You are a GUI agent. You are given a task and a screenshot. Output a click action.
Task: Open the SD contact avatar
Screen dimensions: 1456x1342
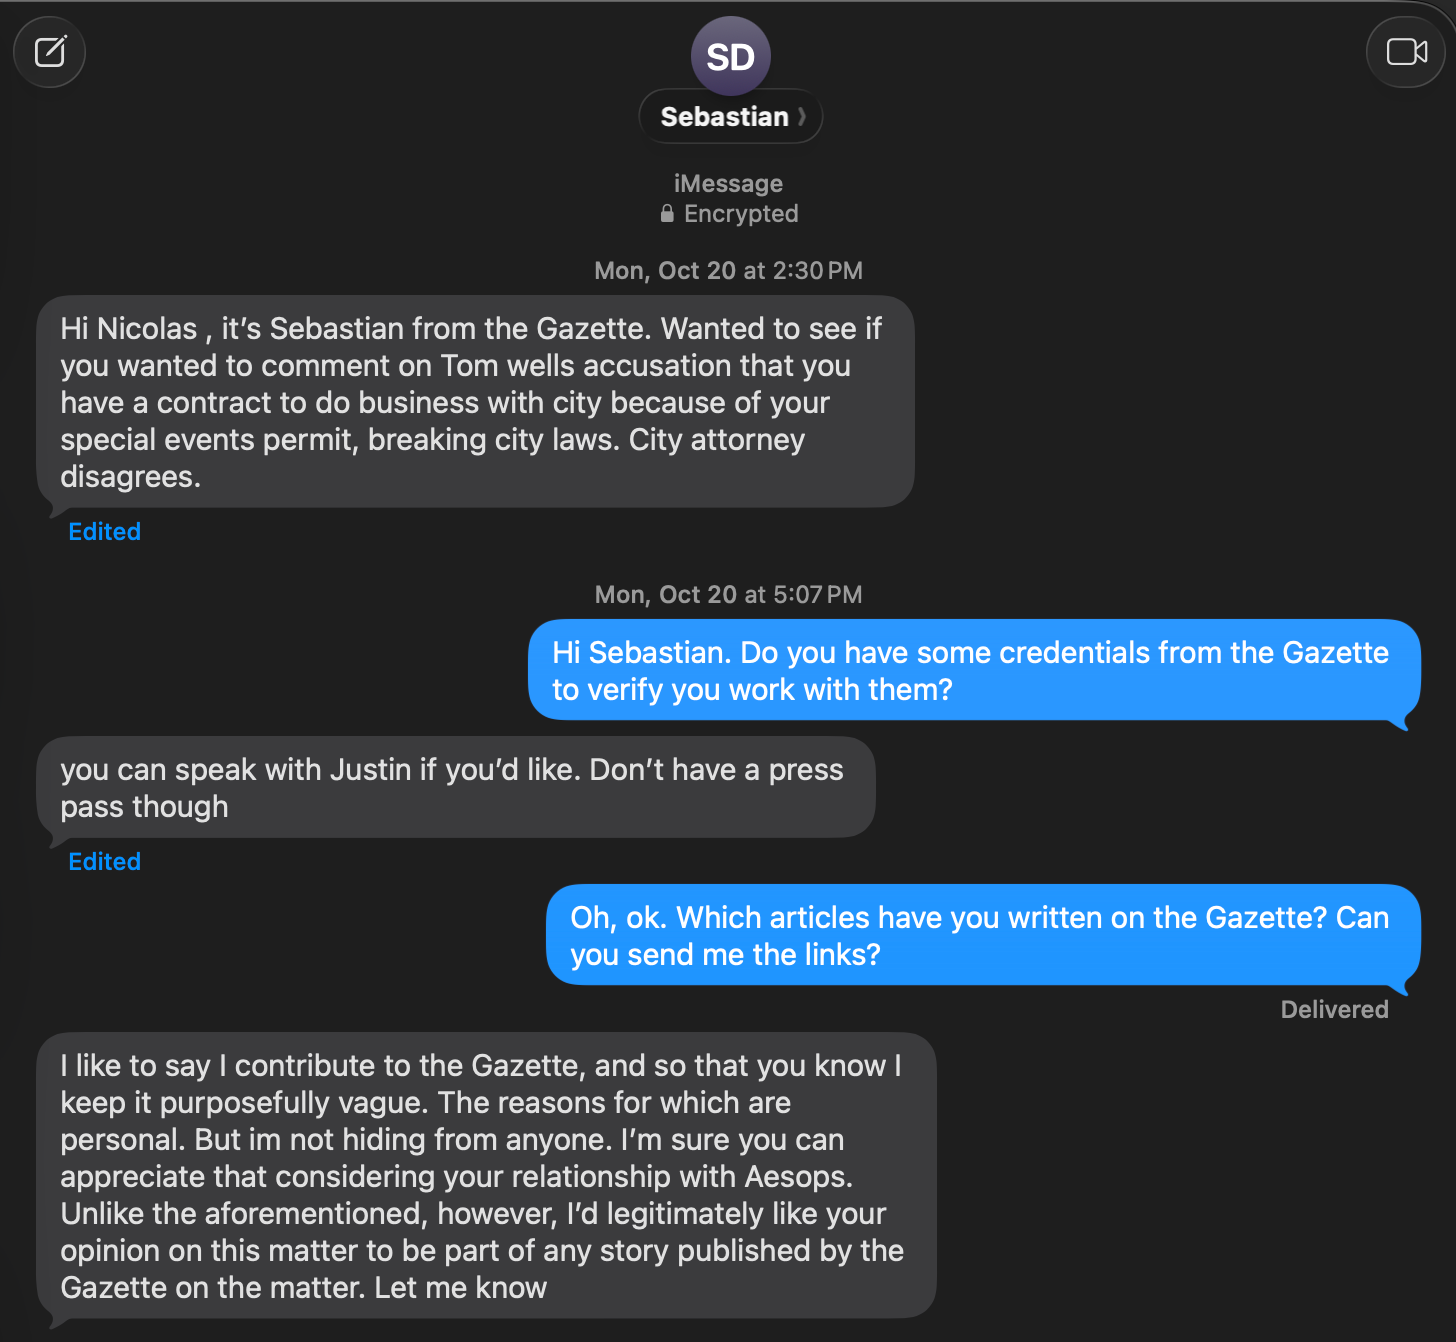pyautogui.click(x=730, y=56)
